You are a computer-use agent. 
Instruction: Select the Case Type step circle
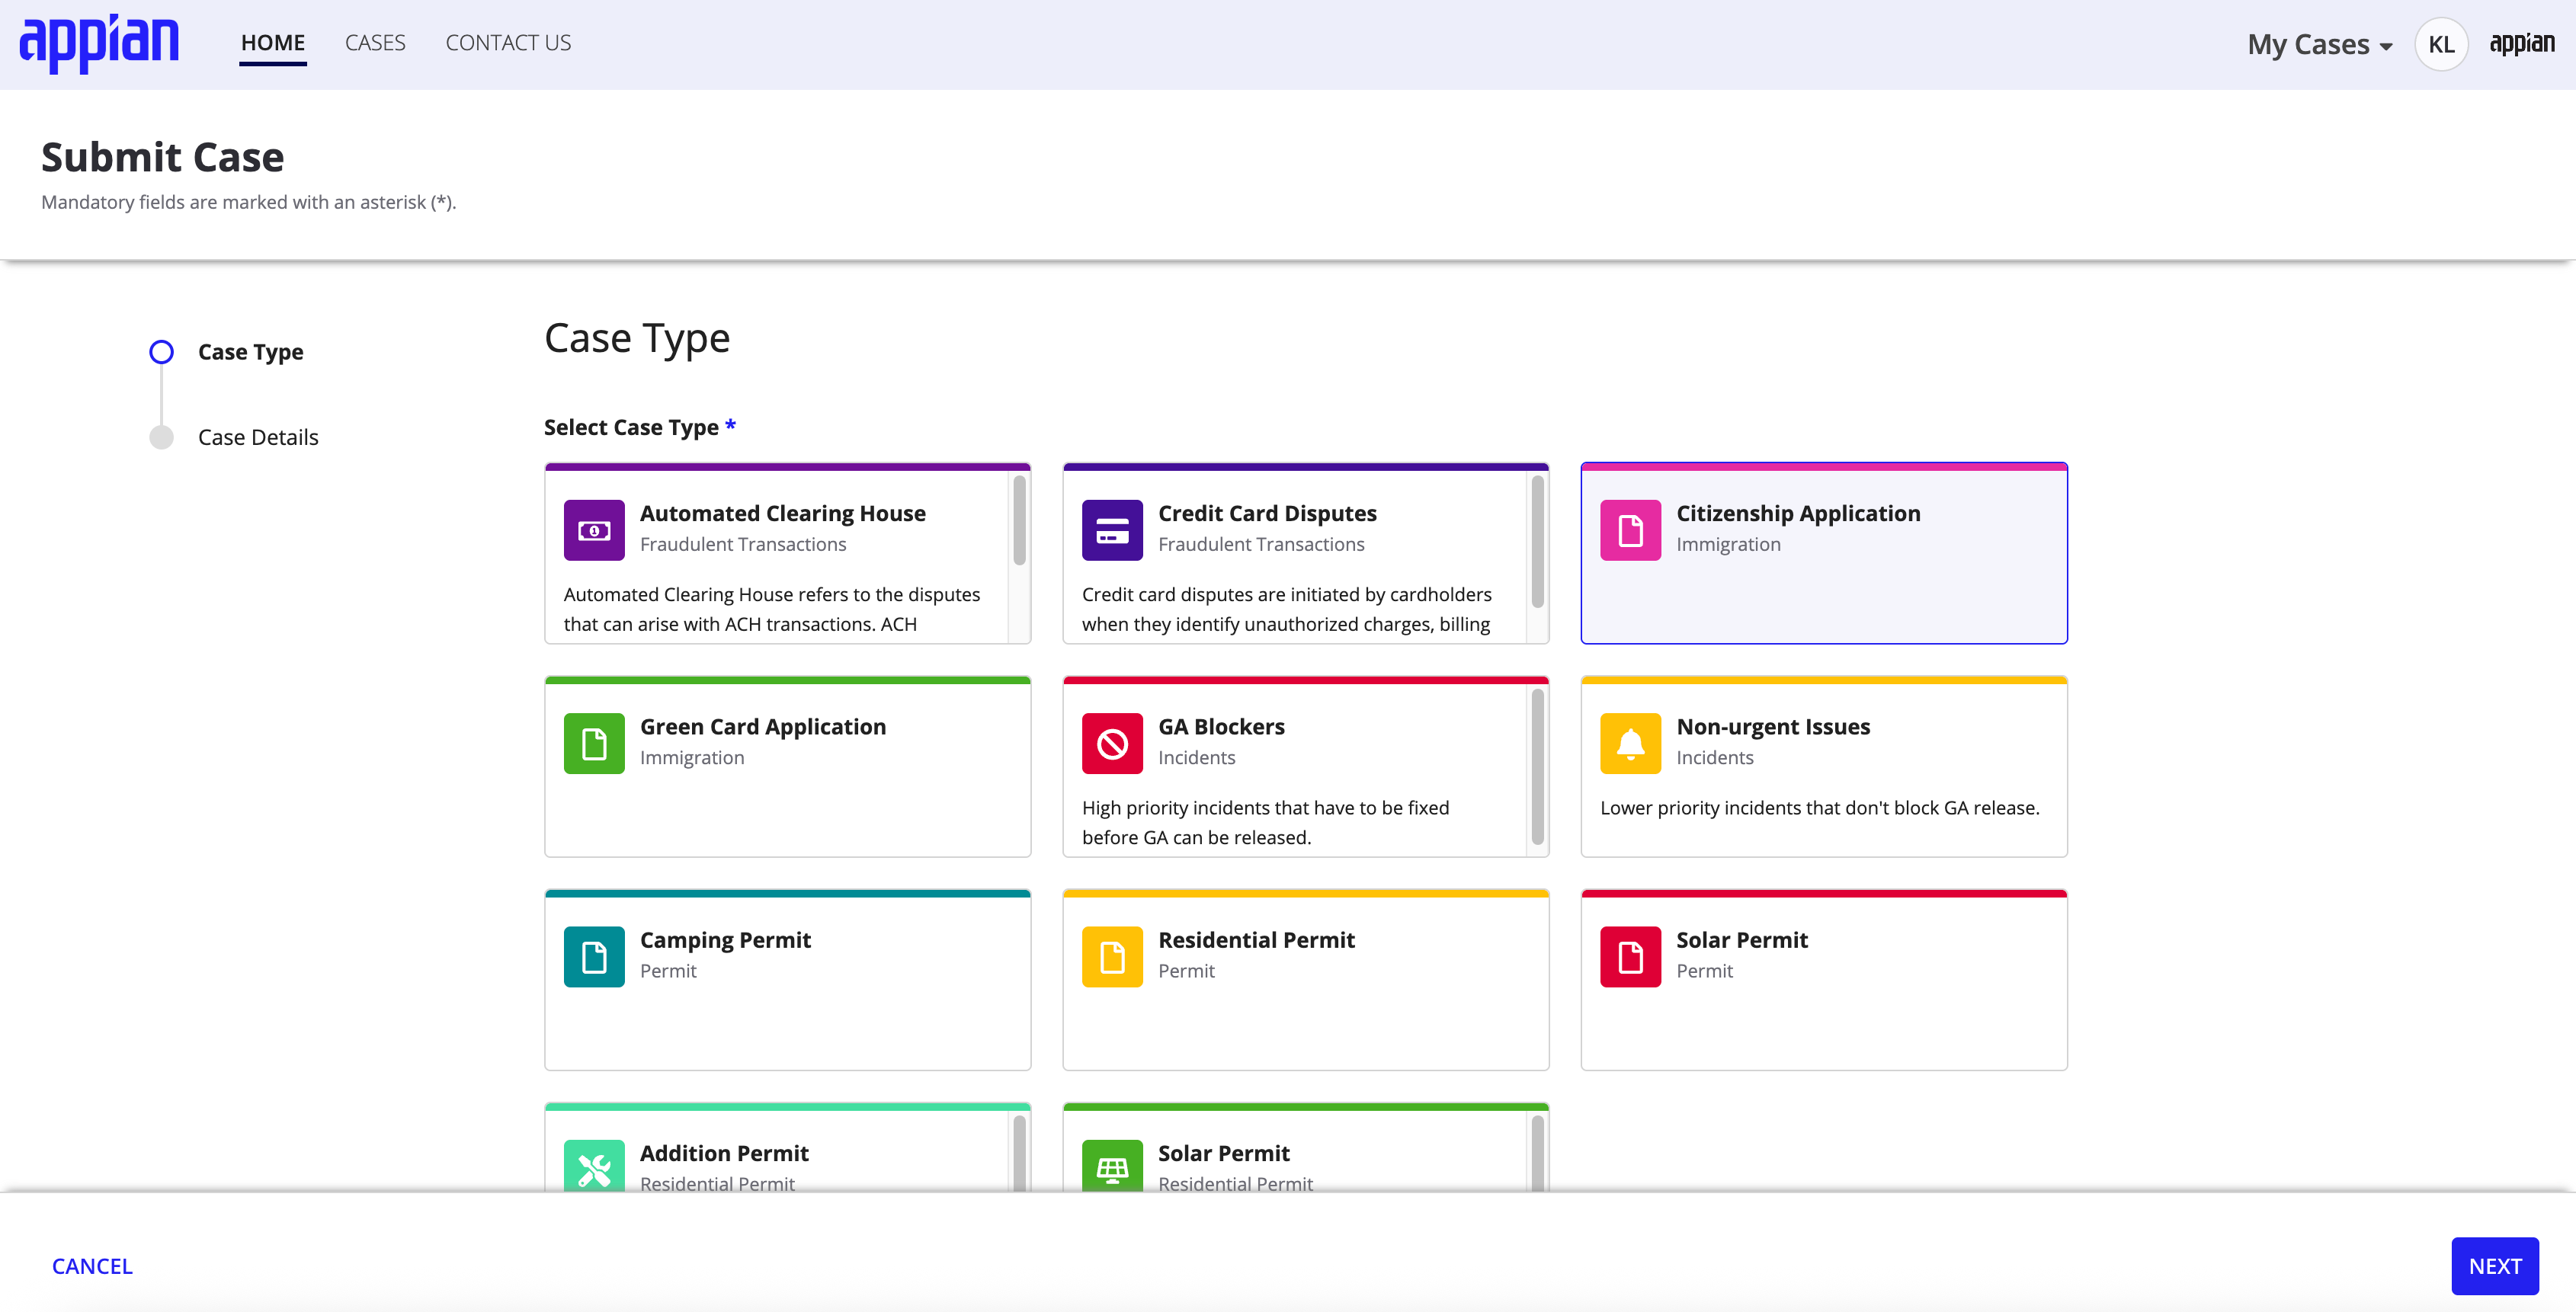tap(161, 352)
